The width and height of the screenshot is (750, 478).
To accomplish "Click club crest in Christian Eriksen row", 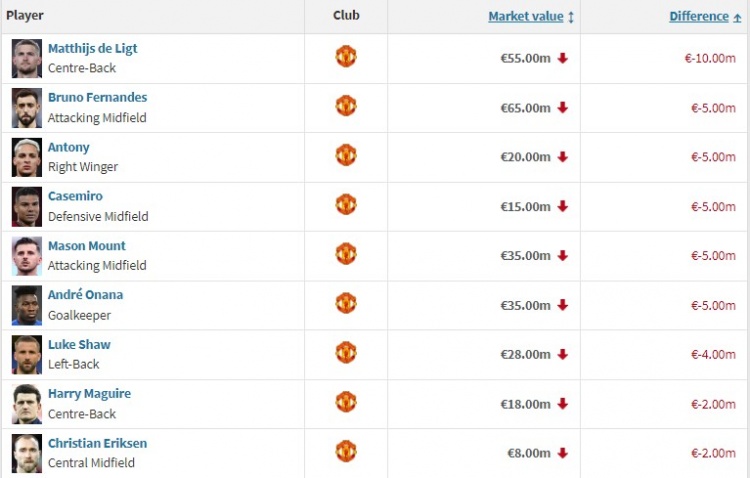I will [346, 451].
